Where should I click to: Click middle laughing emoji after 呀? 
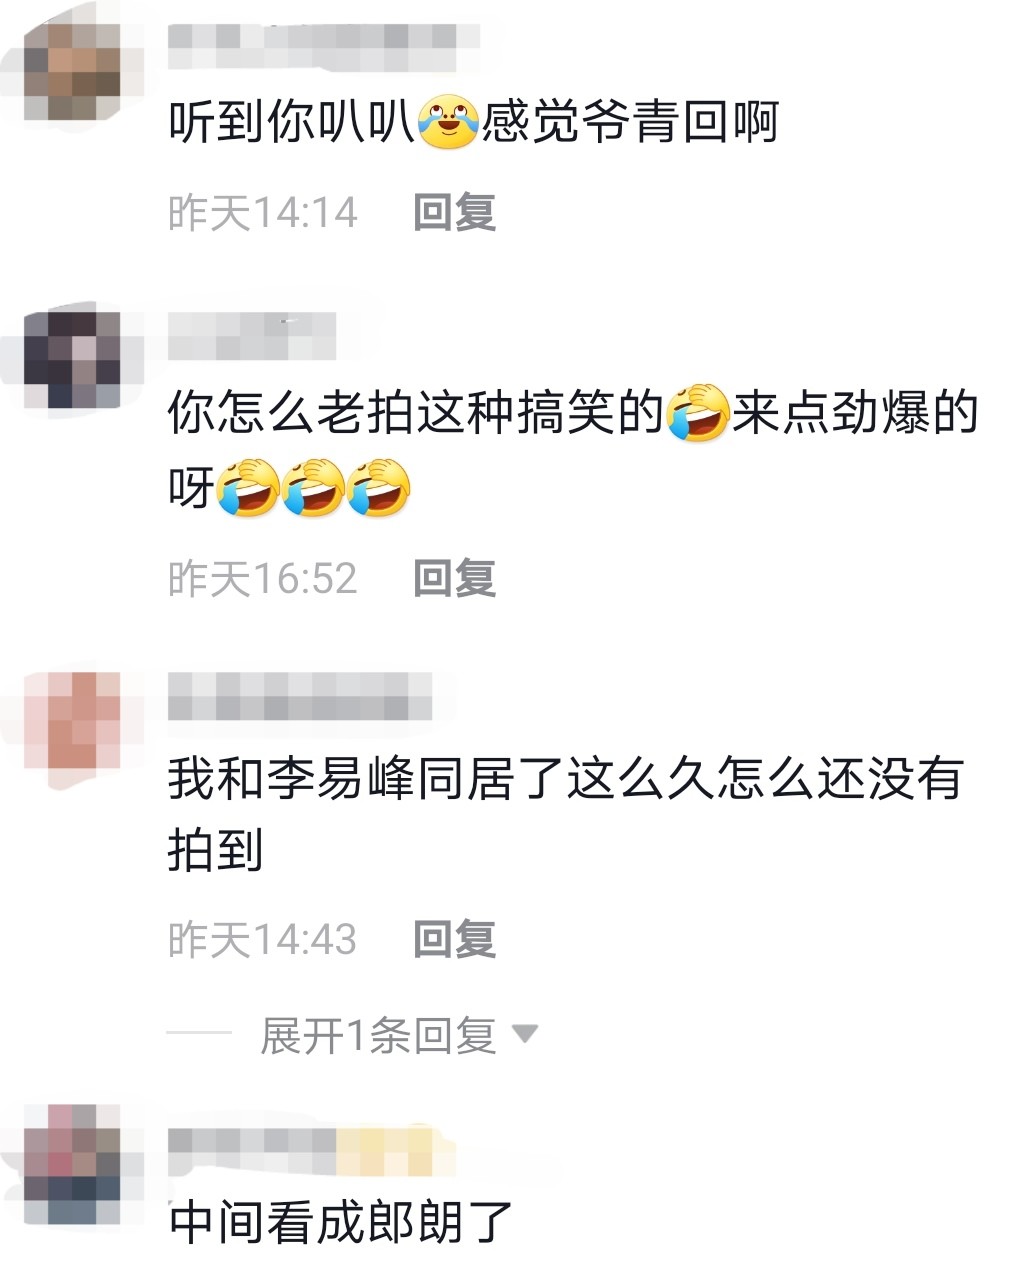coord(313,487)
